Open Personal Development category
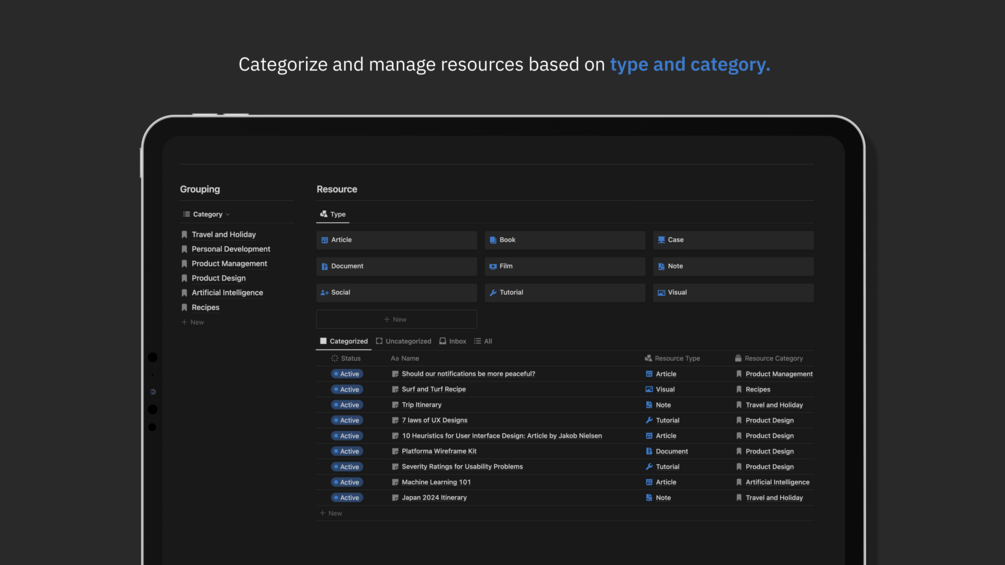This screenshot has height=565, width=1005. [x=231, y=249]
